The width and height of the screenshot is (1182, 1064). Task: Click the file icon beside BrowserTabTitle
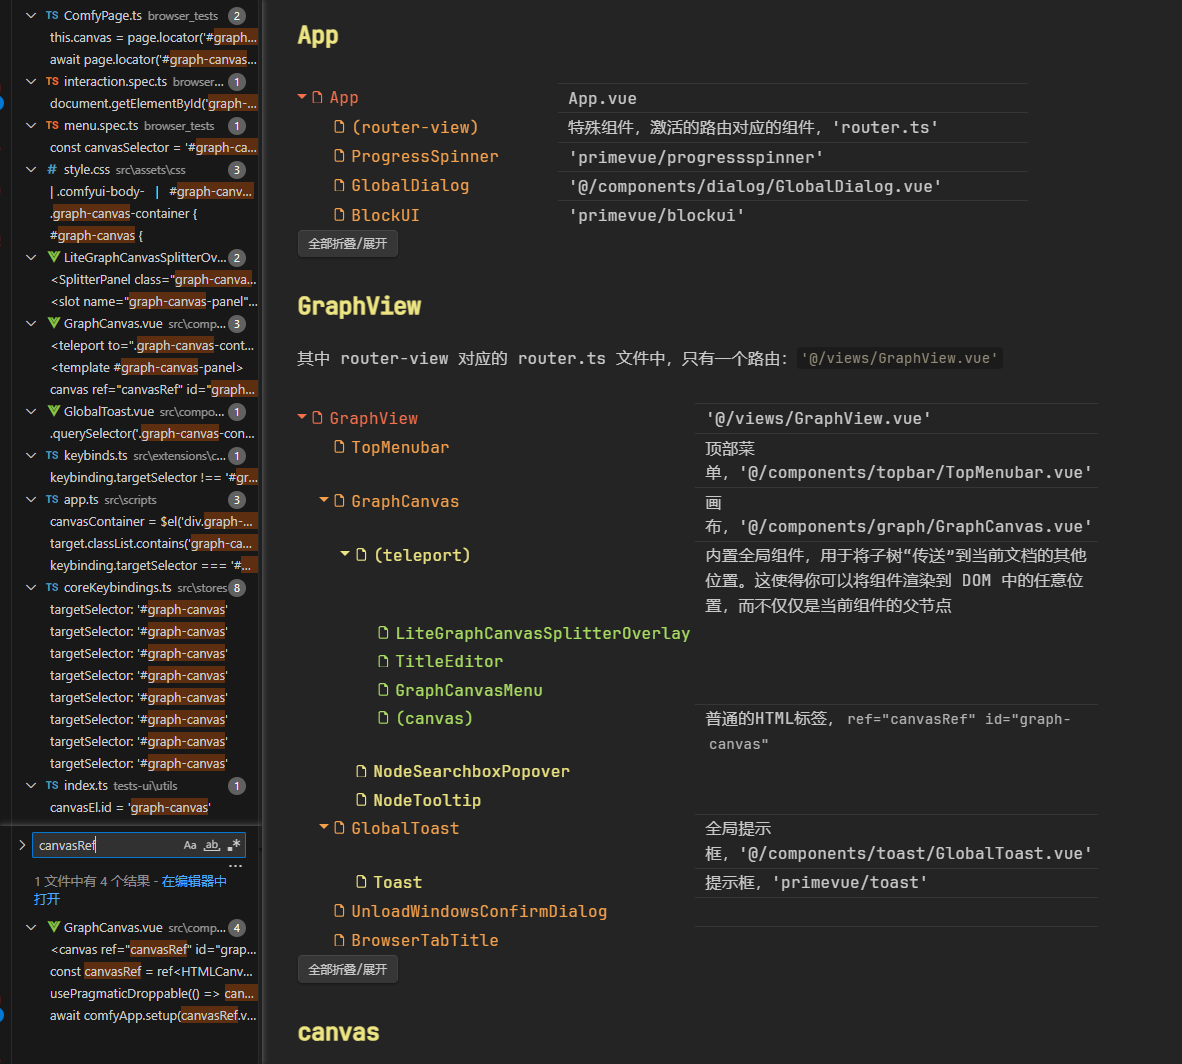click(x=339, y=940)
